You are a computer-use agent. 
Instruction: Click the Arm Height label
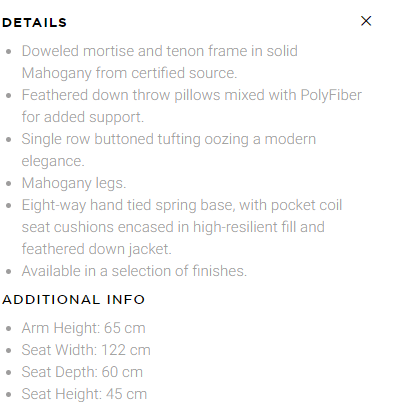pyautogui.click(x=61, y=328)
